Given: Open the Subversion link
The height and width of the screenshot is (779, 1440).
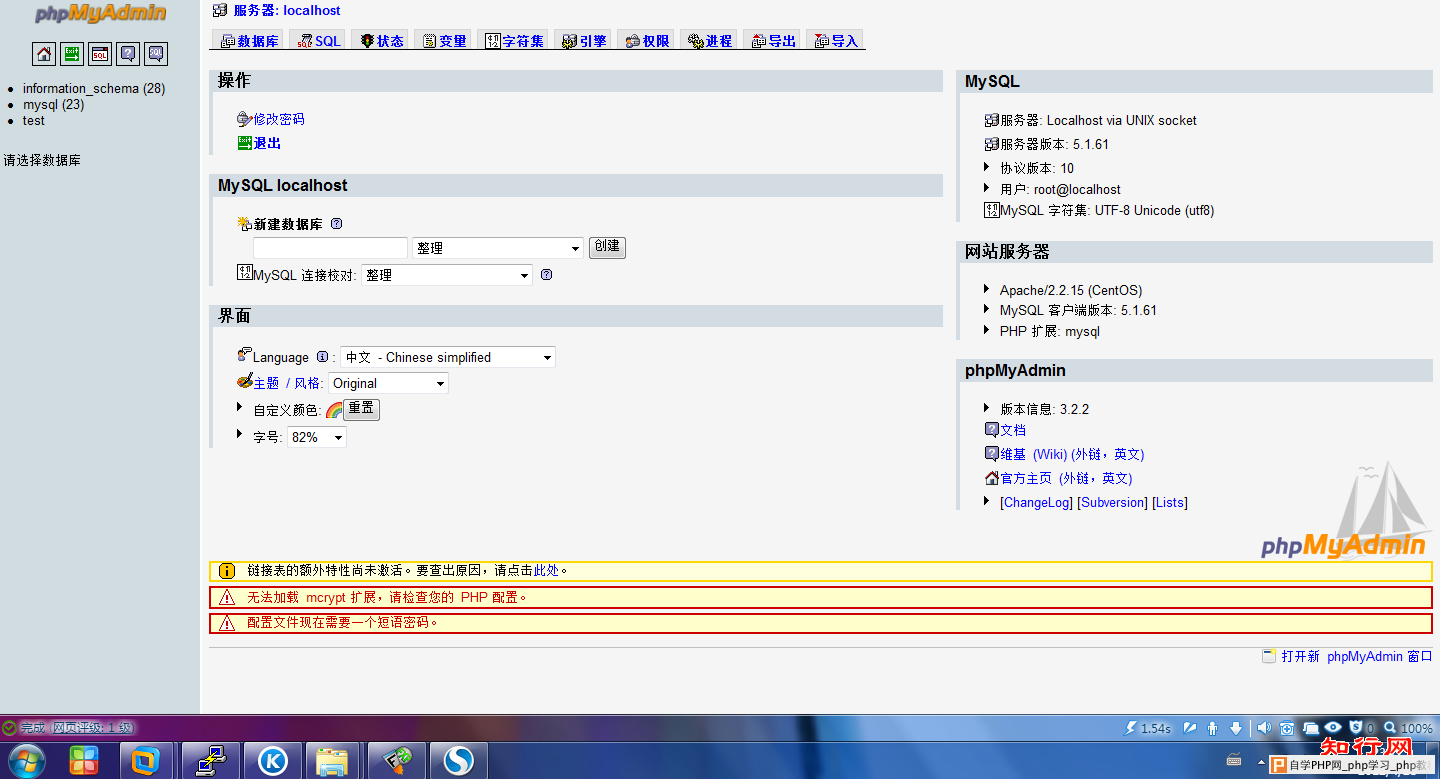Looking at the screenshot, I should [1112, 502].
